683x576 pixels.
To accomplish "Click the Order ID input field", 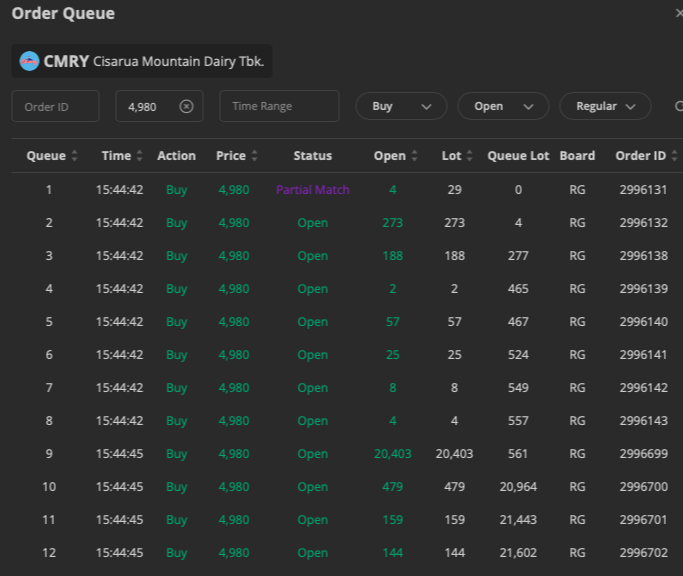I will [55, 106].
